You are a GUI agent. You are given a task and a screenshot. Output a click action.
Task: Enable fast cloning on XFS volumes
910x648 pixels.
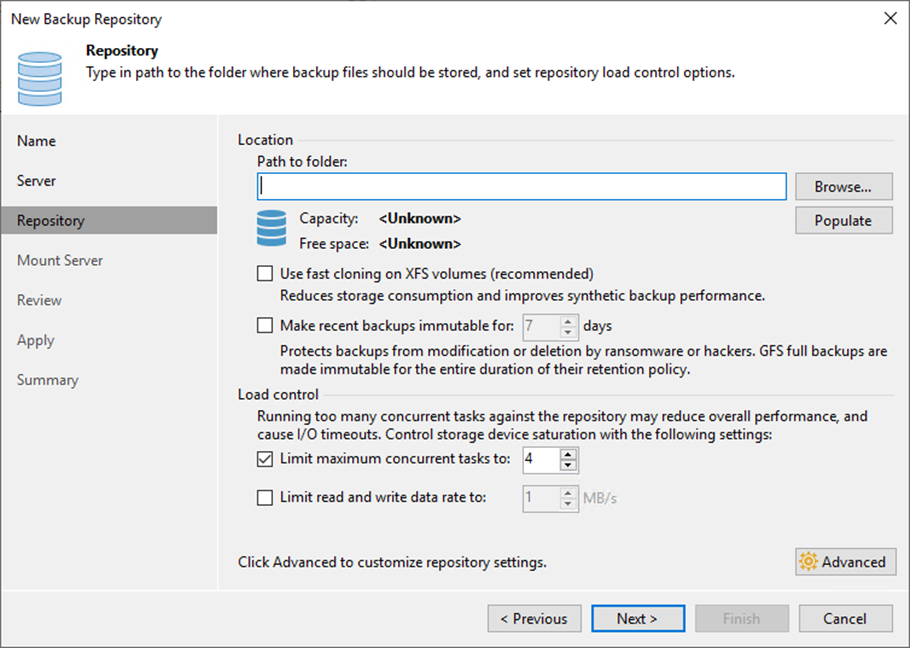coord(265,274)
